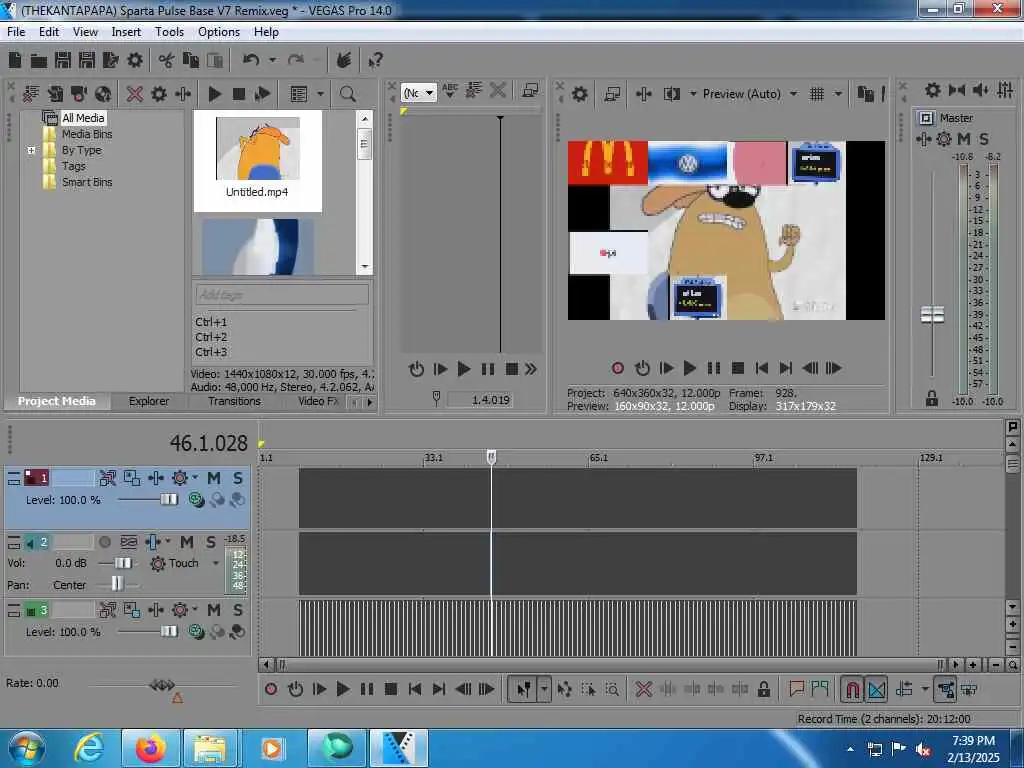Open Master bus audio properties gear

point(933,90)
